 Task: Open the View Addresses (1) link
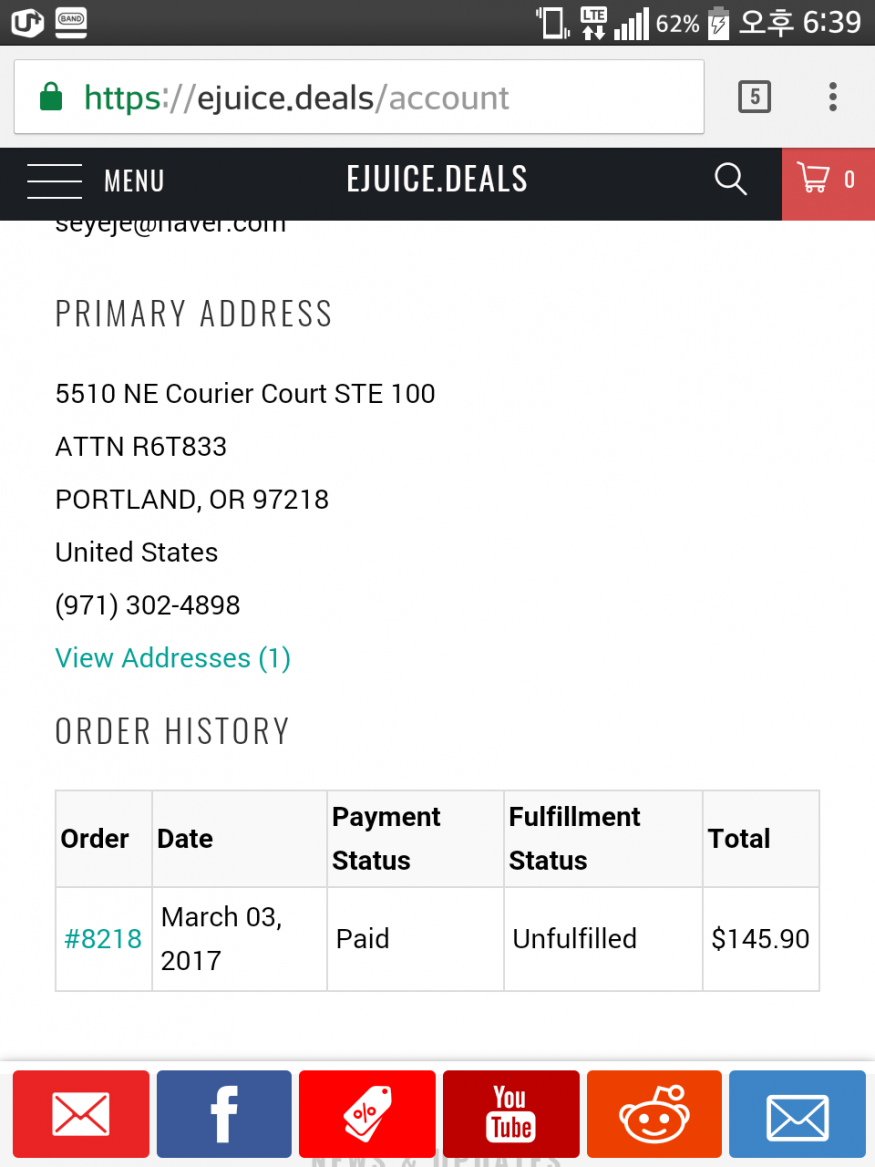coord(173,658)
